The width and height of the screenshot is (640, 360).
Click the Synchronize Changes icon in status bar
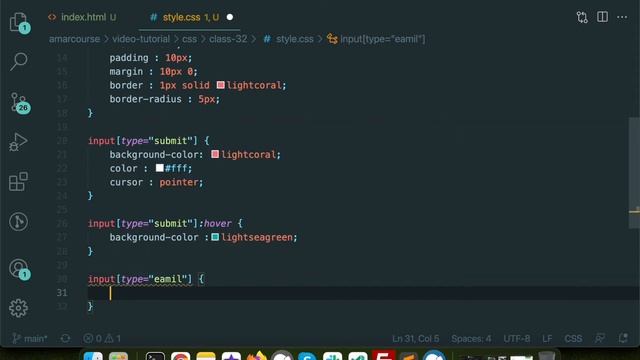[65, 338]
